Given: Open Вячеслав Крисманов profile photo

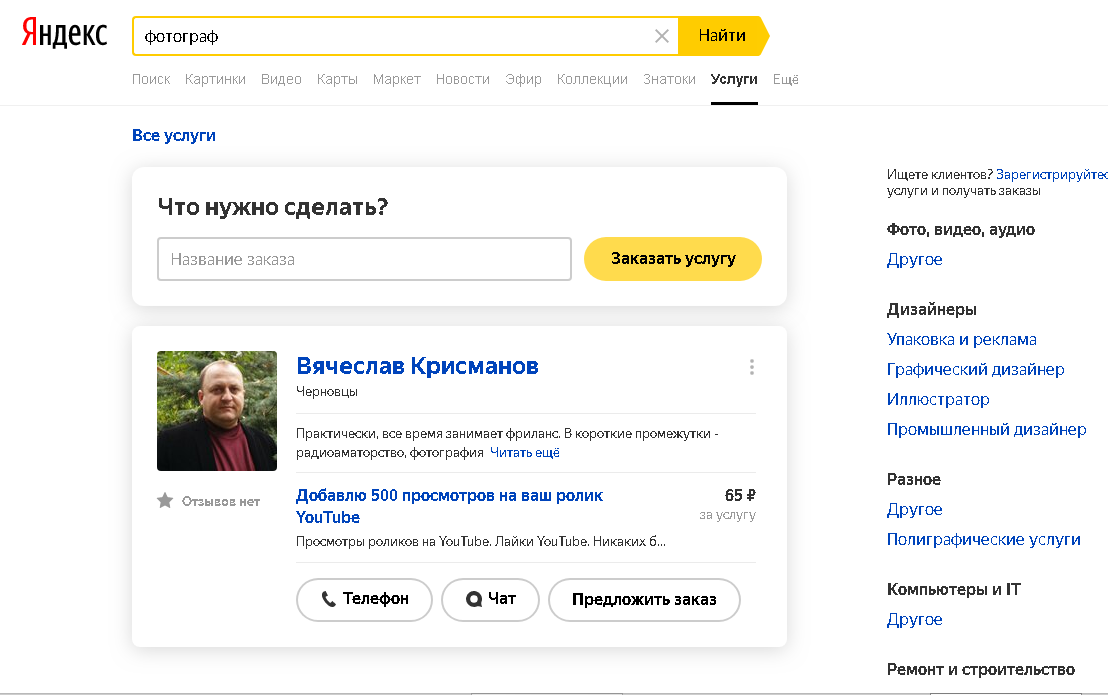Looking at the screenshot, I should (217, 411).
